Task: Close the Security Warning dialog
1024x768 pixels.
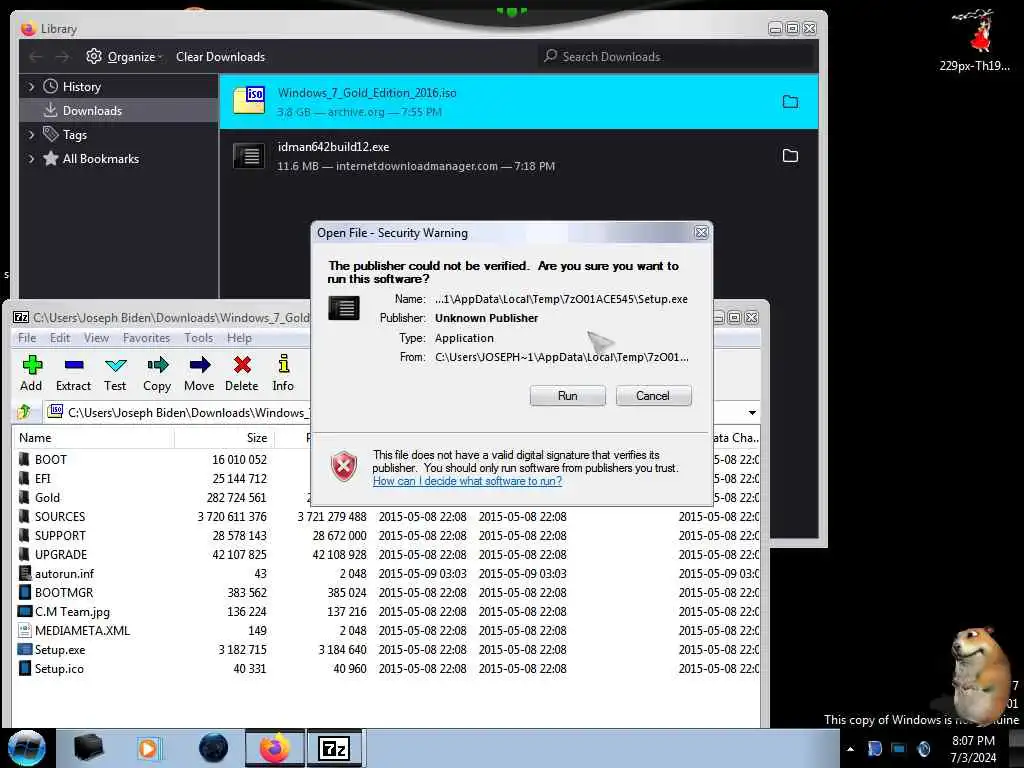Action: pos(701,232)
